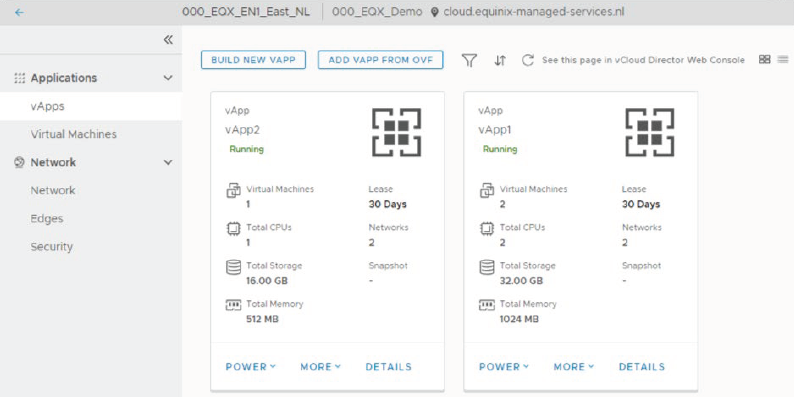Click the Running status on vApp2
Image resolution: width=794 pixels, height=397 pixels.
tap(247, 149)
